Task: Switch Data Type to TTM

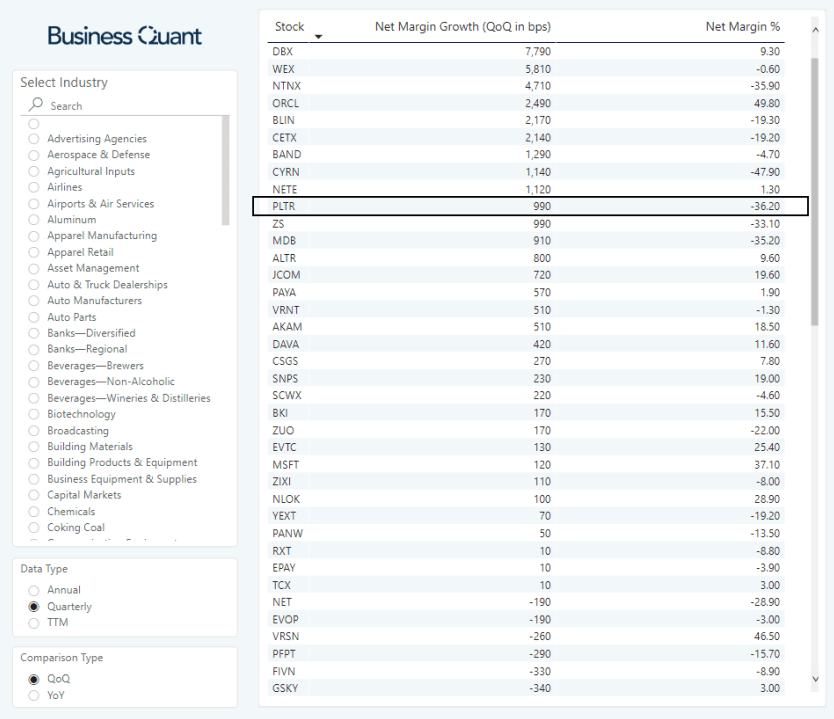Action: pos(34,623)
